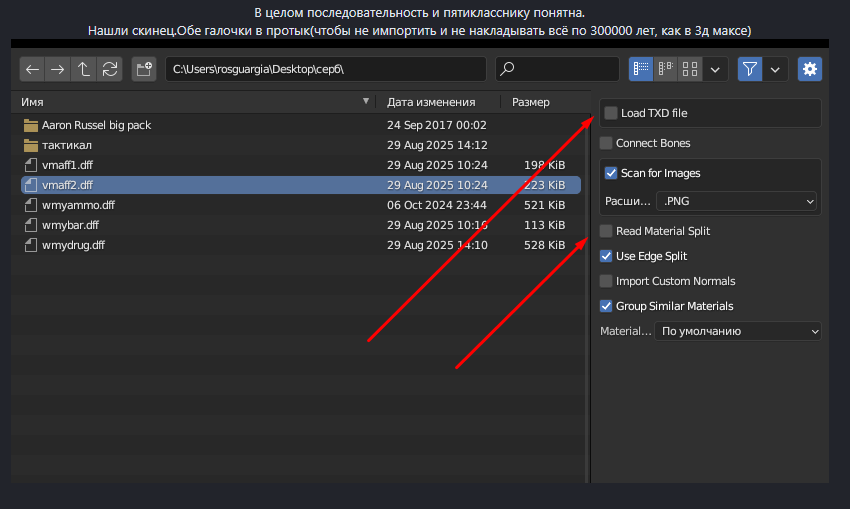This screenshot has height=509, width=850.
Task: Open the .PNG extension dropdown
Action: pyautogui.click(x=739, y=201)
